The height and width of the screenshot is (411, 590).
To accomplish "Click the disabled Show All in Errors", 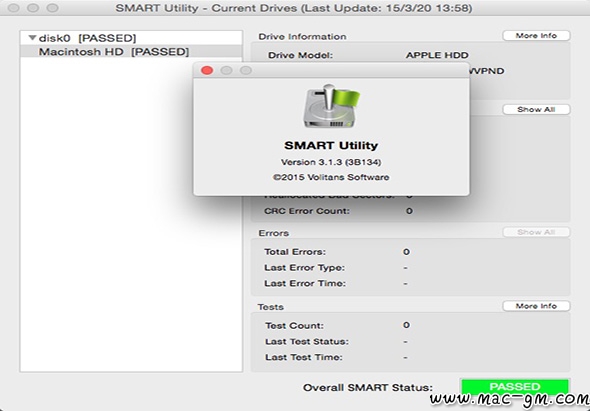I will coord(536,232).
